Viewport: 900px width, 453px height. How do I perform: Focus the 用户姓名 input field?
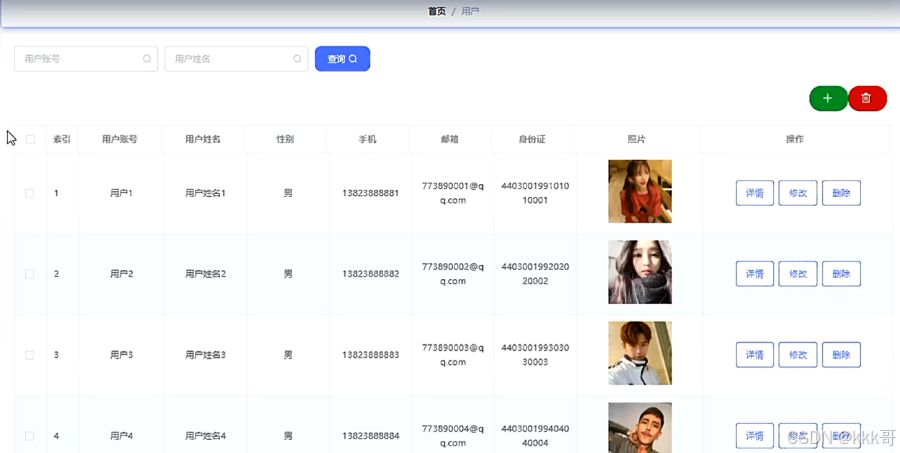coord(236,59)
